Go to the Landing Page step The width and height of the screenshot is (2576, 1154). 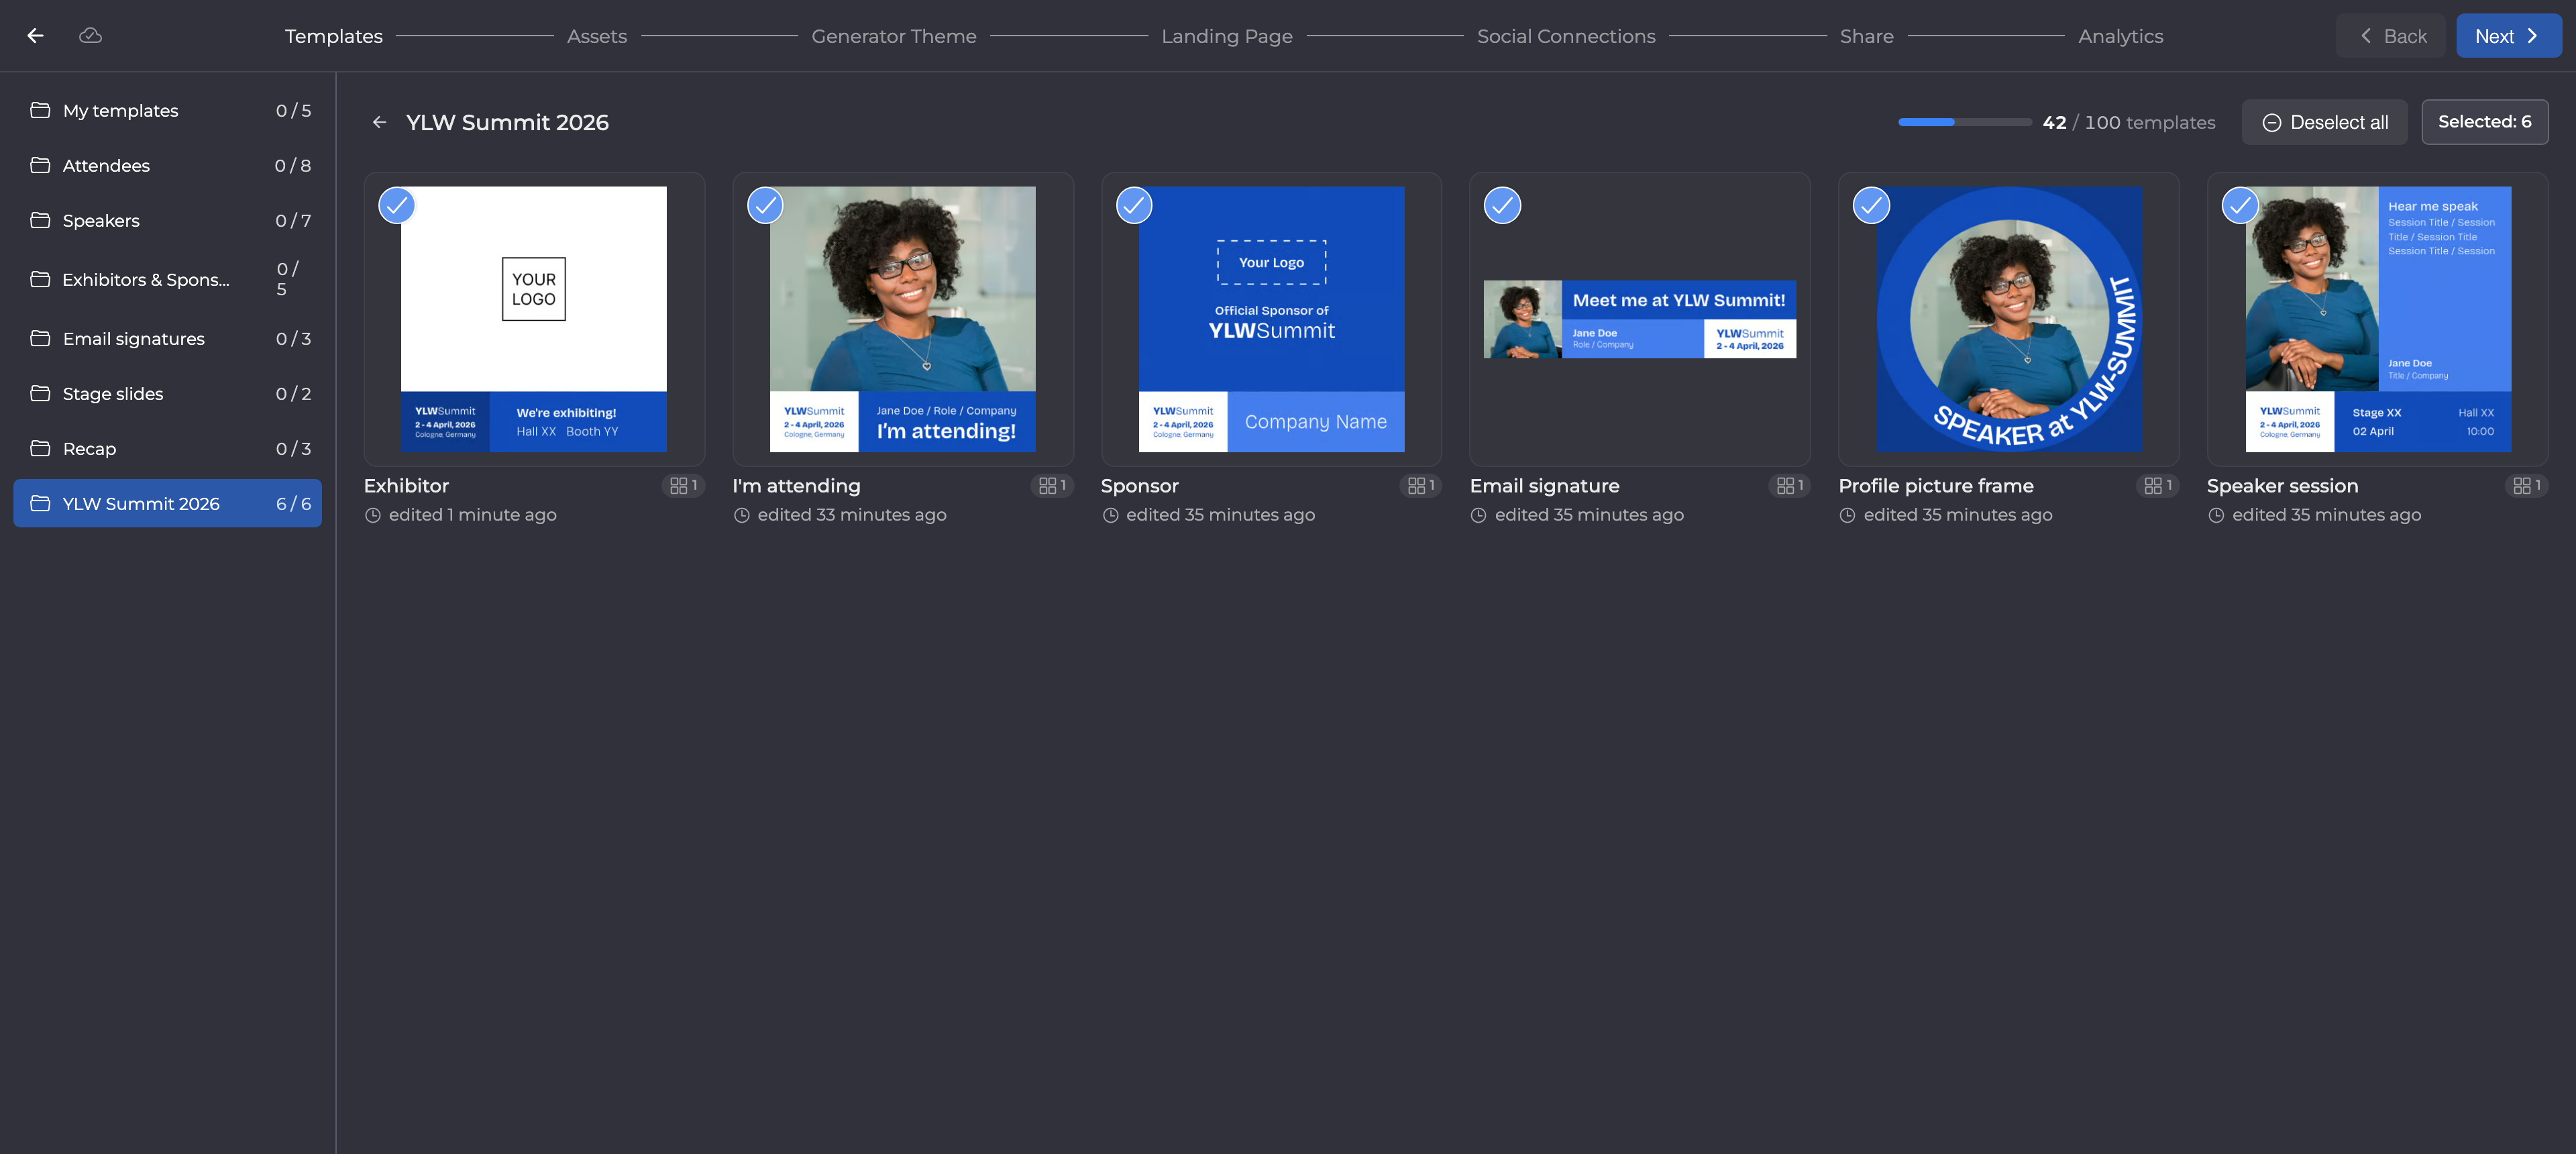point(1227,36)
